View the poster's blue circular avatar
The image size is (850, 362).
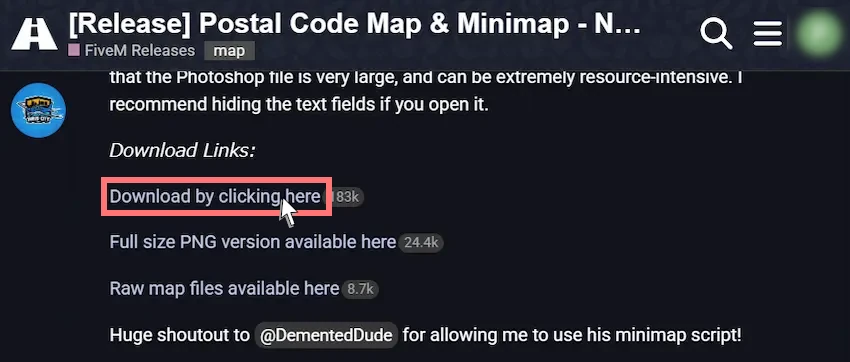pos(38,110)
